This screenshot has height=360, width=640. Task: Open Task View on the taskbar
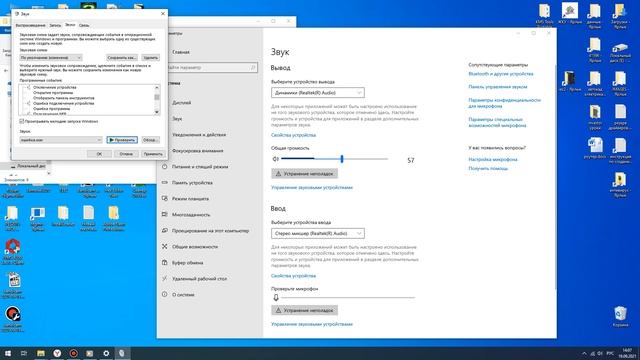24,353
